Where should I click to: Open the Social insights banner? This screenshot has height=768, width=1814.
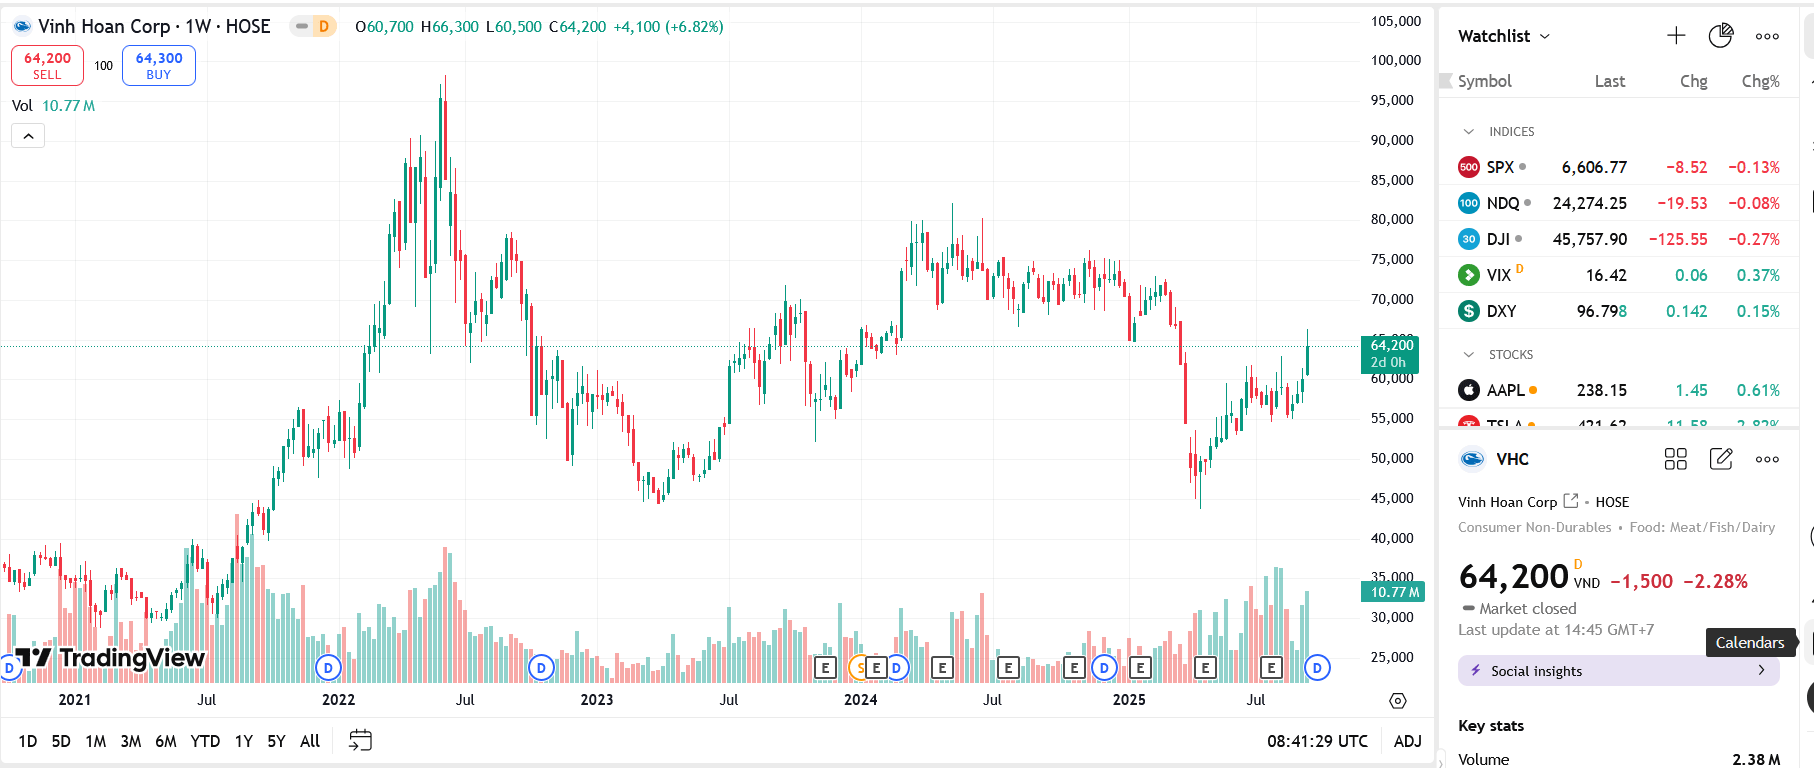1619,671
